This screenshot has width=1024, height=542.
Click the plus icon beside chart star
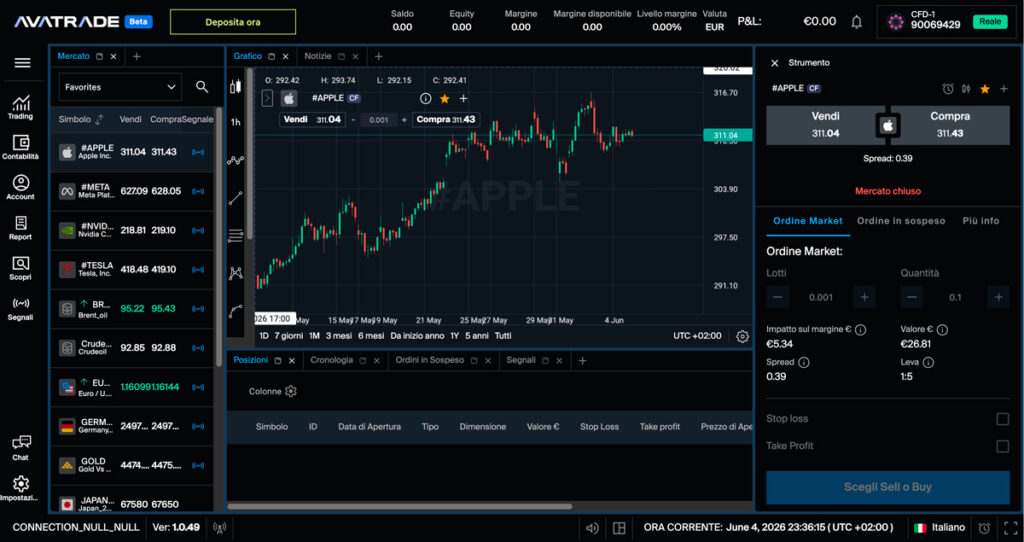tap(464, 99)
